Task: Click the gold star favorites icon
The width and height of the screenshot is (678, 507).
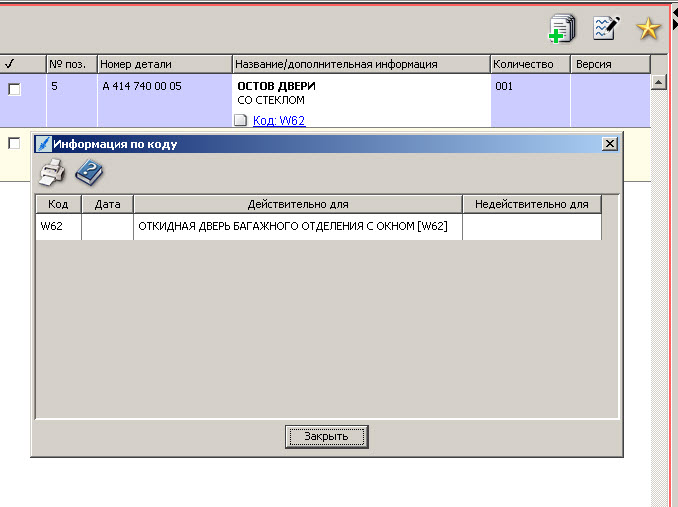Action: [x=649, y=29]
